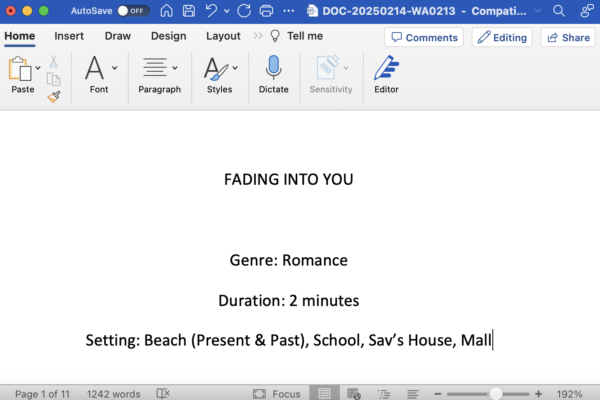Click the 192% zoom level

coord(569,394)
